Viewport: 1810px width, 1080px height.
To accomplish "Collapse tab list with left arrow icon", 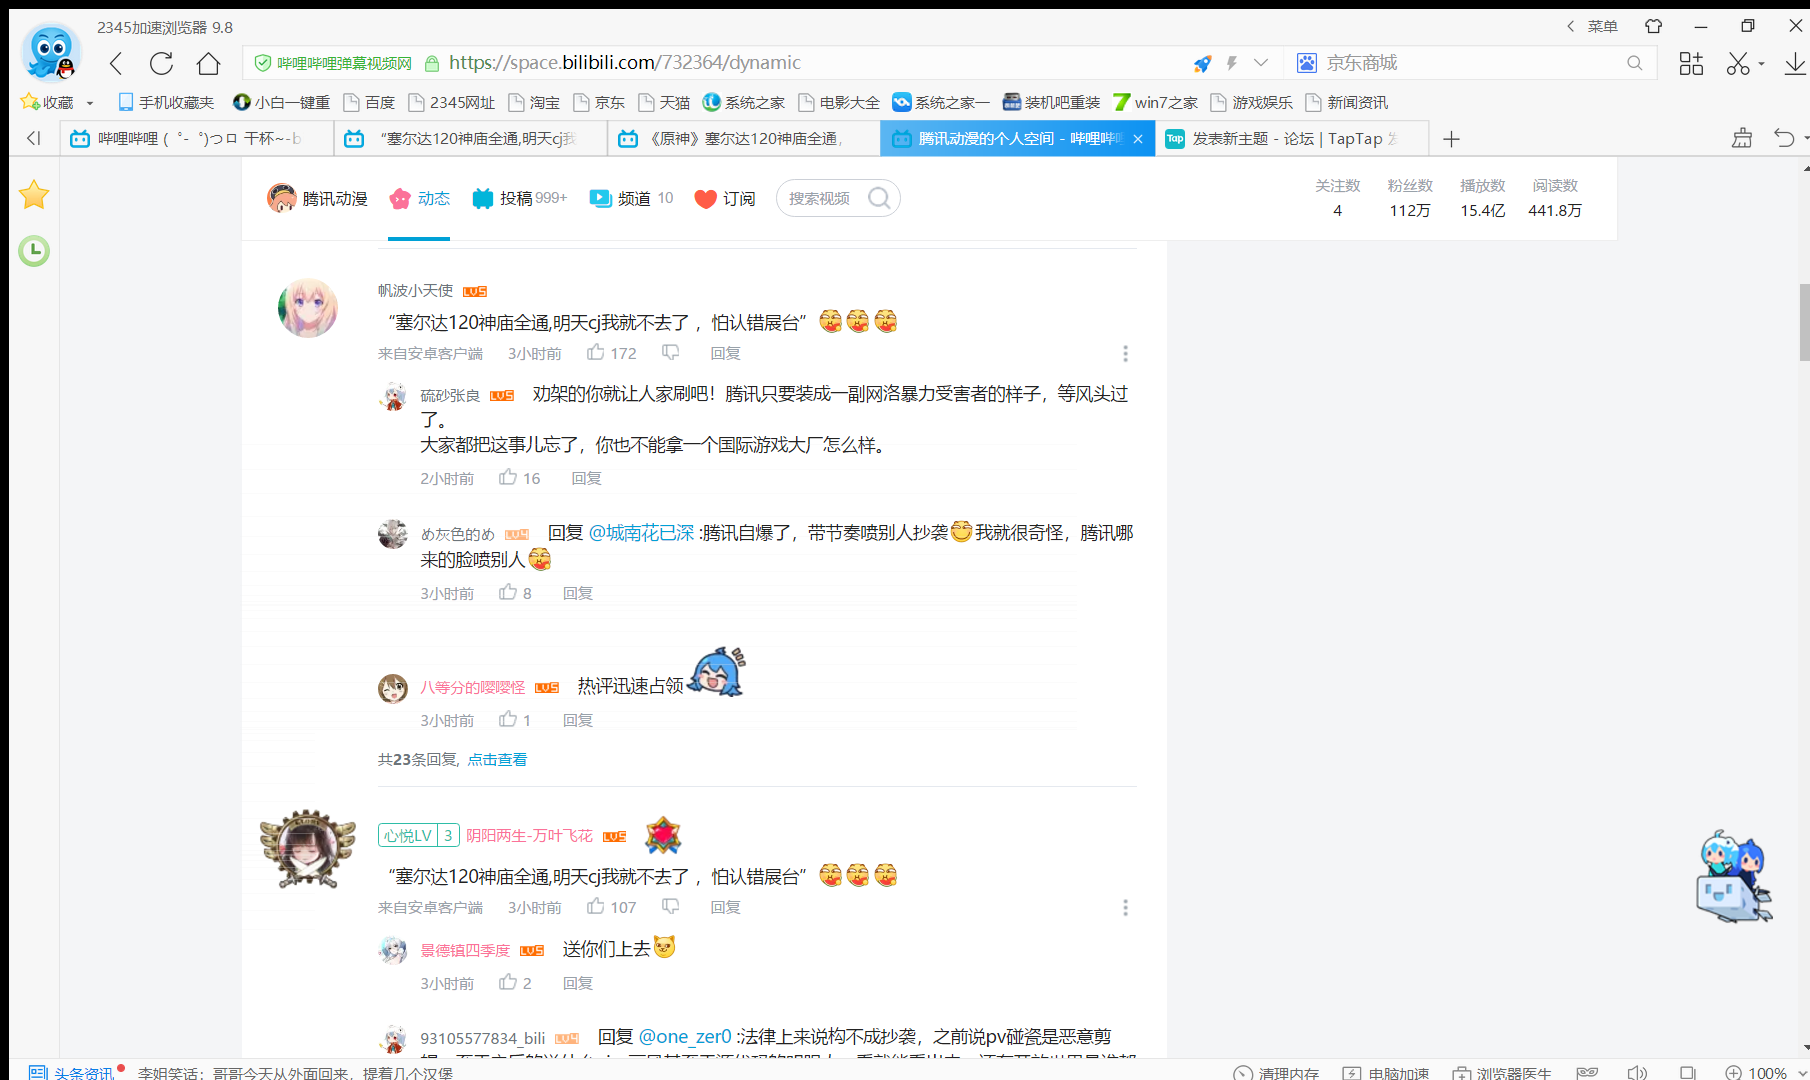I will click(33, 138).
